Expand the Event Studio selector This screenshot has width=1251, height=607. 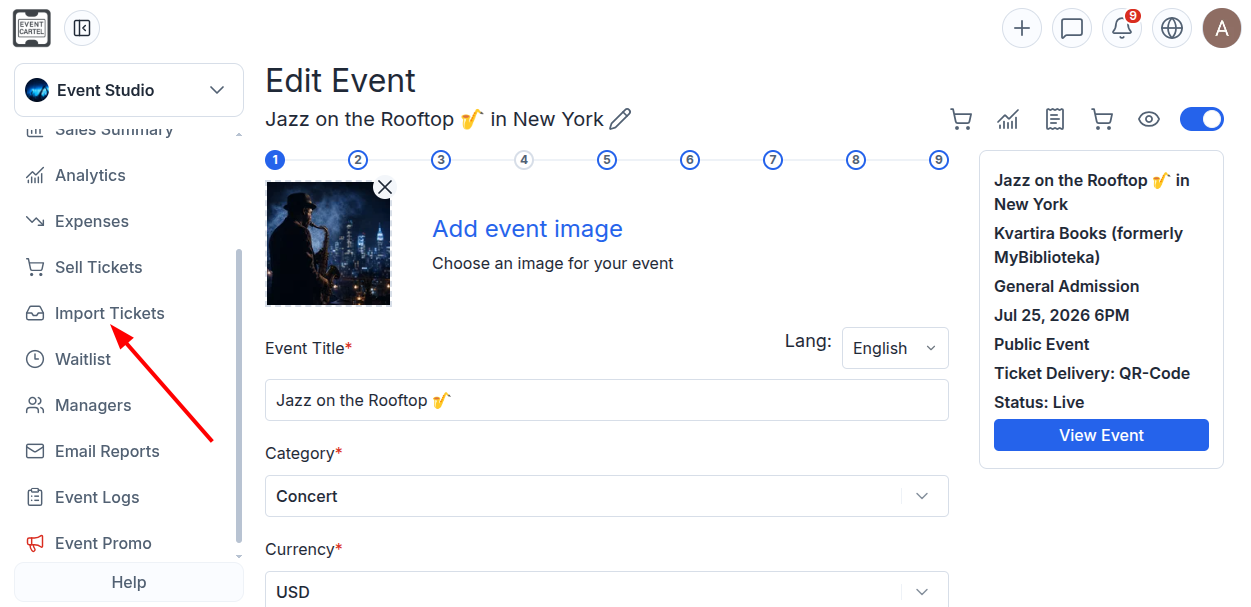(129, 90)
